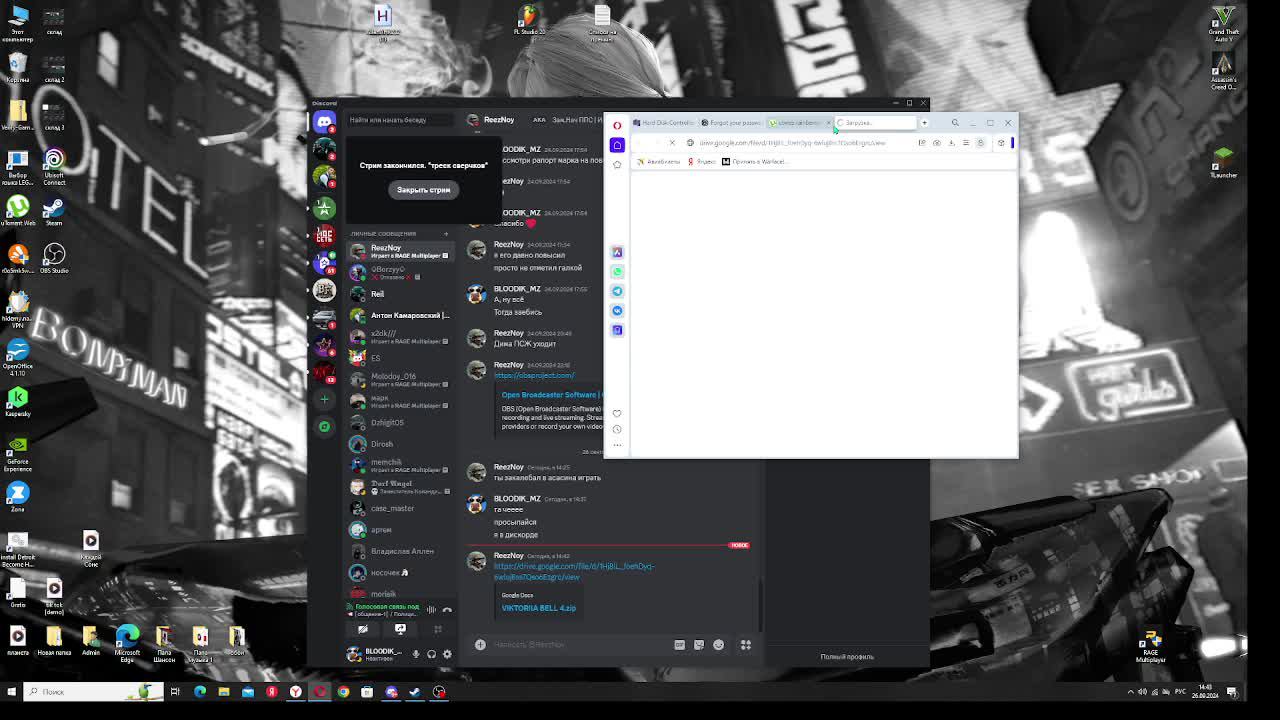This screenshot has height=720, width=1280.
Task: Open the emoji picker in Discord
Action: point(718,645)
